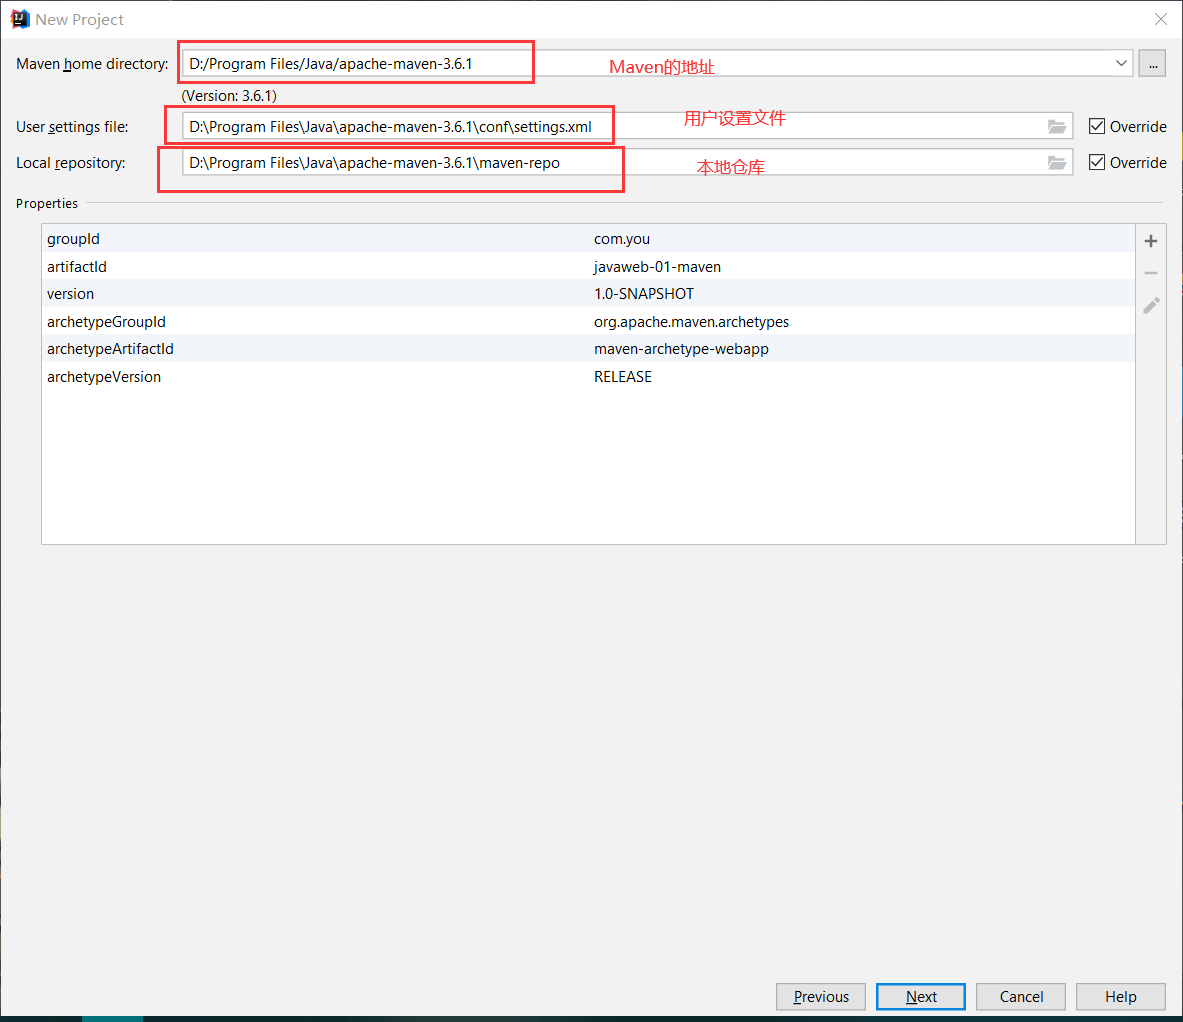
Task: Click the User settings file label
Action: click(72, 127)
